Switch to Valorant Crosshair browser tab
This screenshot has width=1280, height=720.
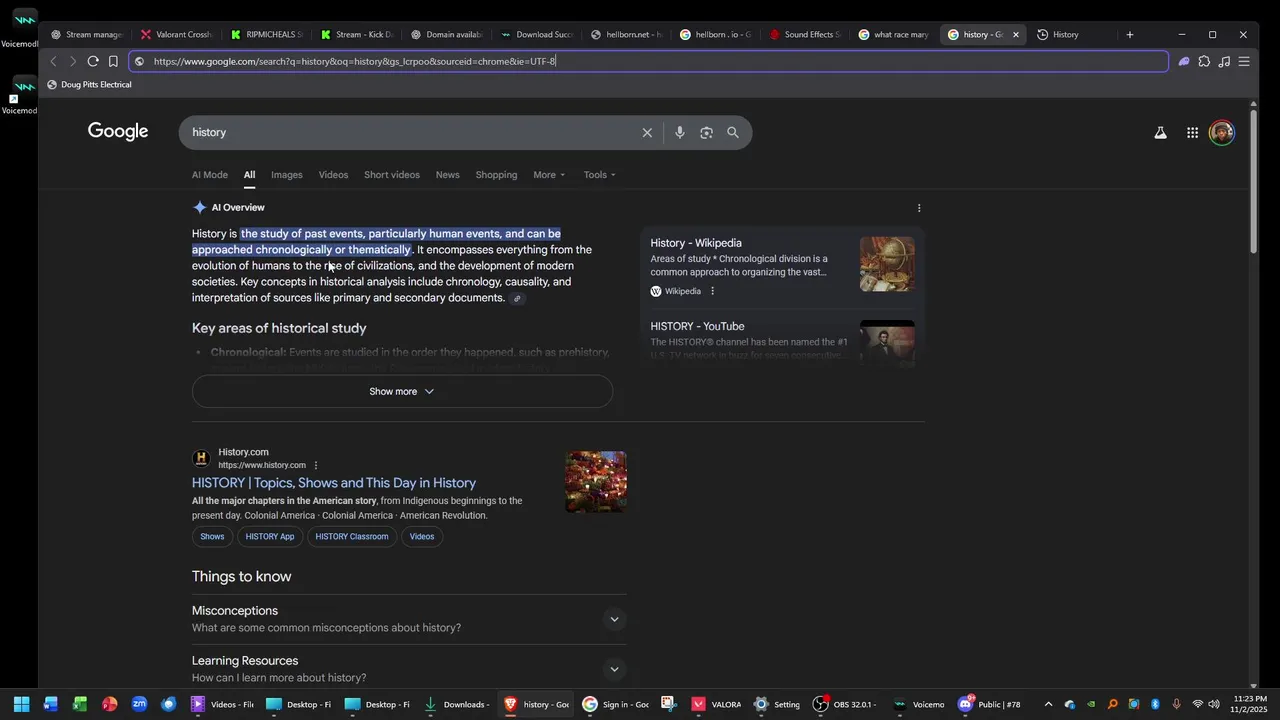(x=176, y=34)
